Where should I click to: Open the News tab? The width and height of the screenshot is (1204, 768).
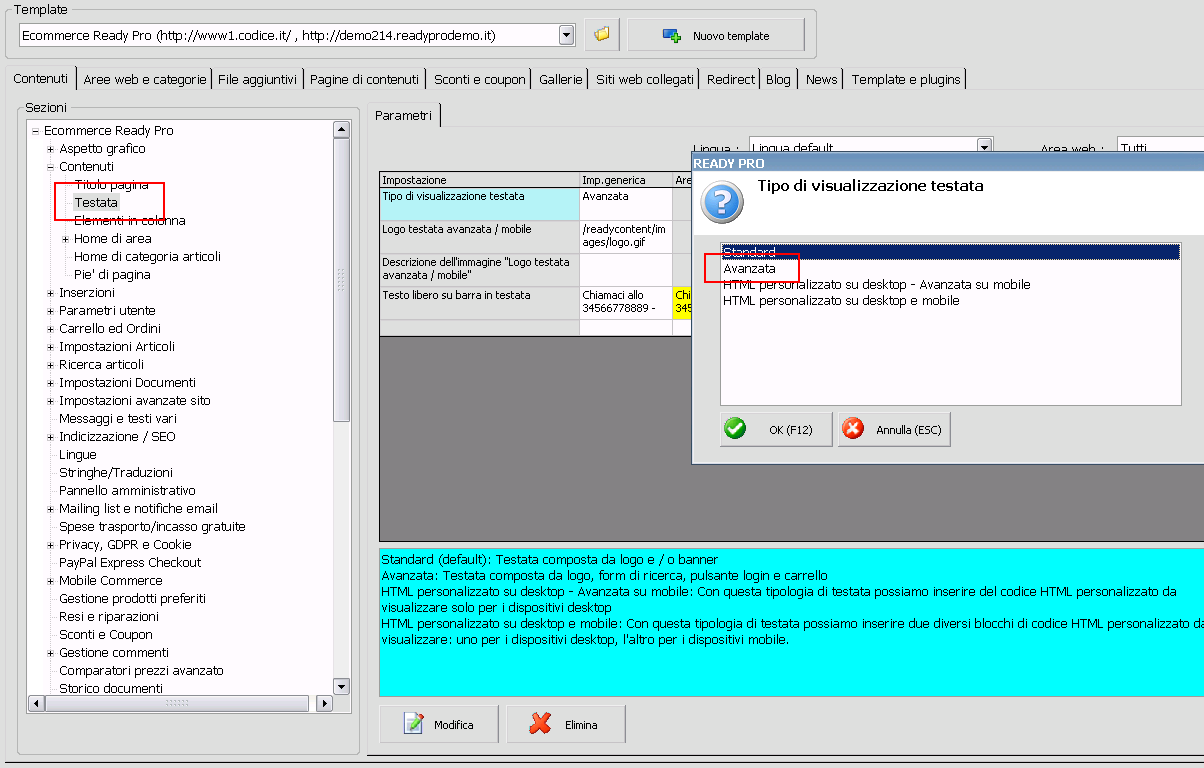pos(821,79)
